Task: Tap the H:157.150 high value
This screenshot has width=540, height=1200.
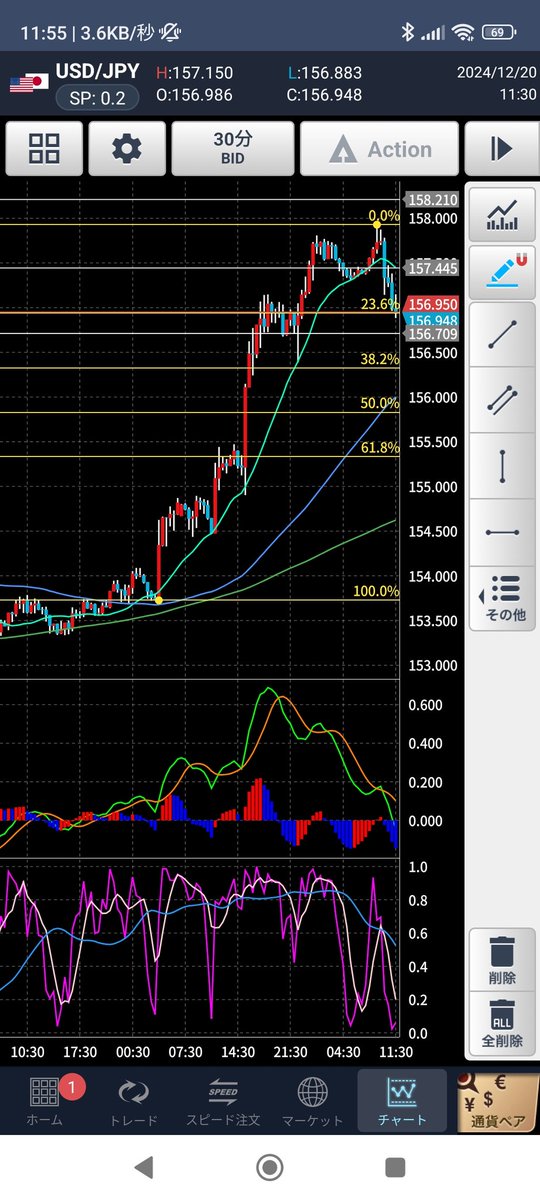Action: point(195,74)
